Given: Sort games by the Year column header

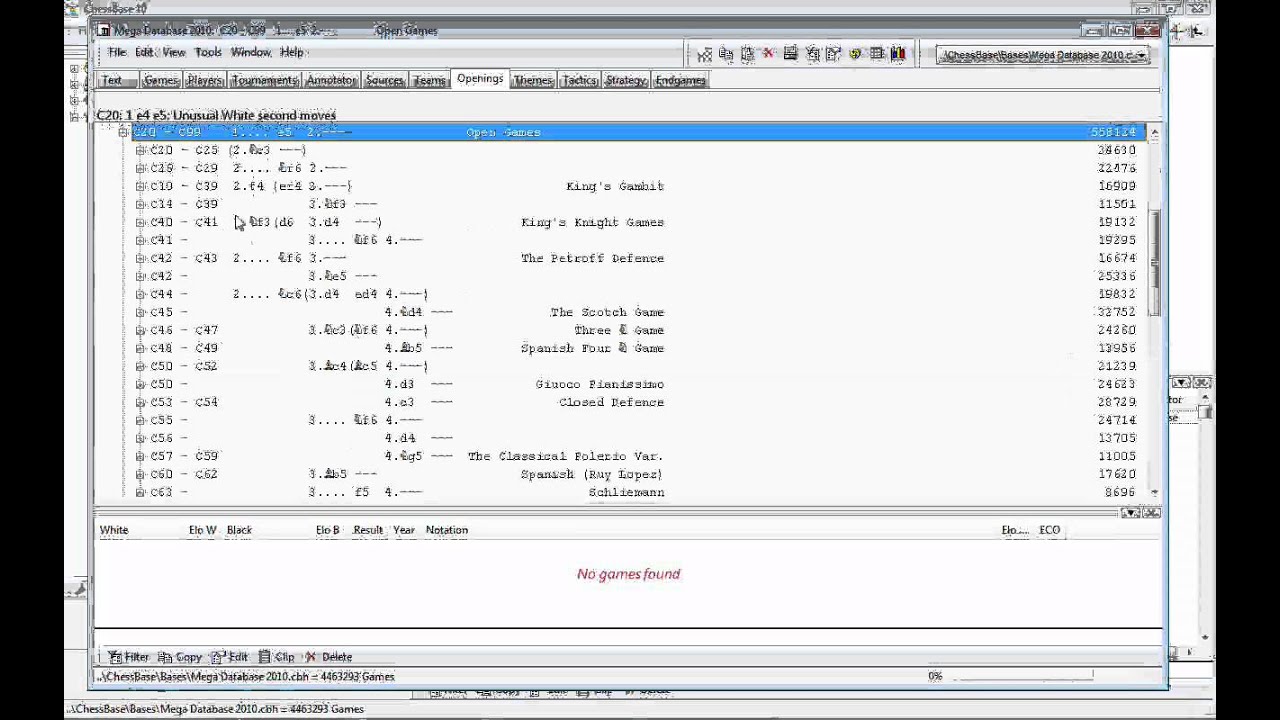Looking at the screenshot, I should 404,530.
